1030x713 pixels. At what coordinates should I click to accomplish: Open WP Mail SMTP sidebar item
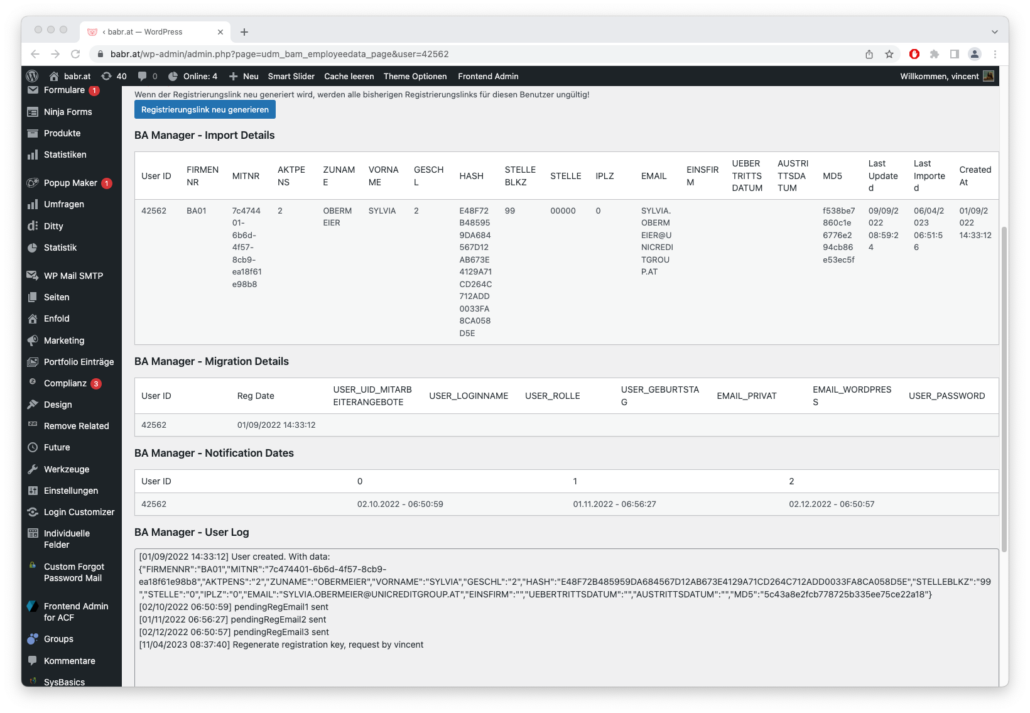click(73, 276)
